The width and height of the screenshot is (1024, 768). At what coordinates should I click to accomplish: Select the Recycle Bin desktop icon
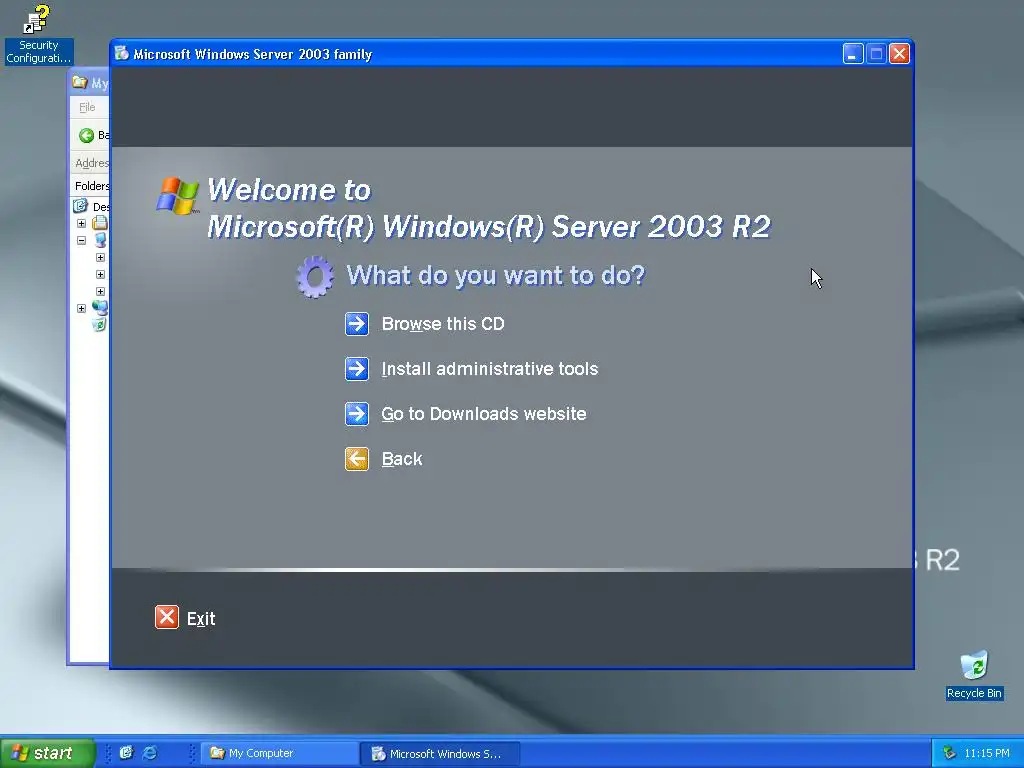pos(974,666)
